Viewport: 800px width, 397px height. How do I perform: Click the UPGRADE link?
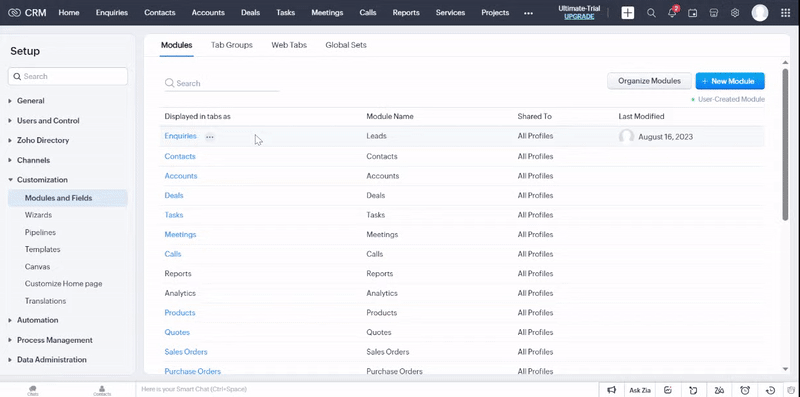(579, 17)
